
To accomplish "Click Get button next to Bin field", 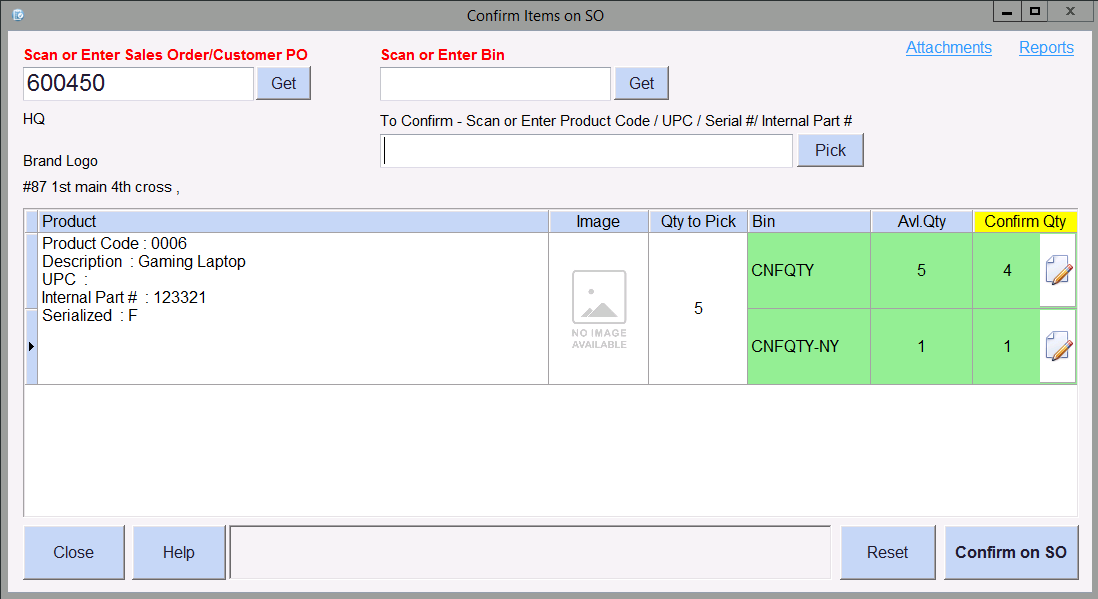I will (x=641, y=84).
